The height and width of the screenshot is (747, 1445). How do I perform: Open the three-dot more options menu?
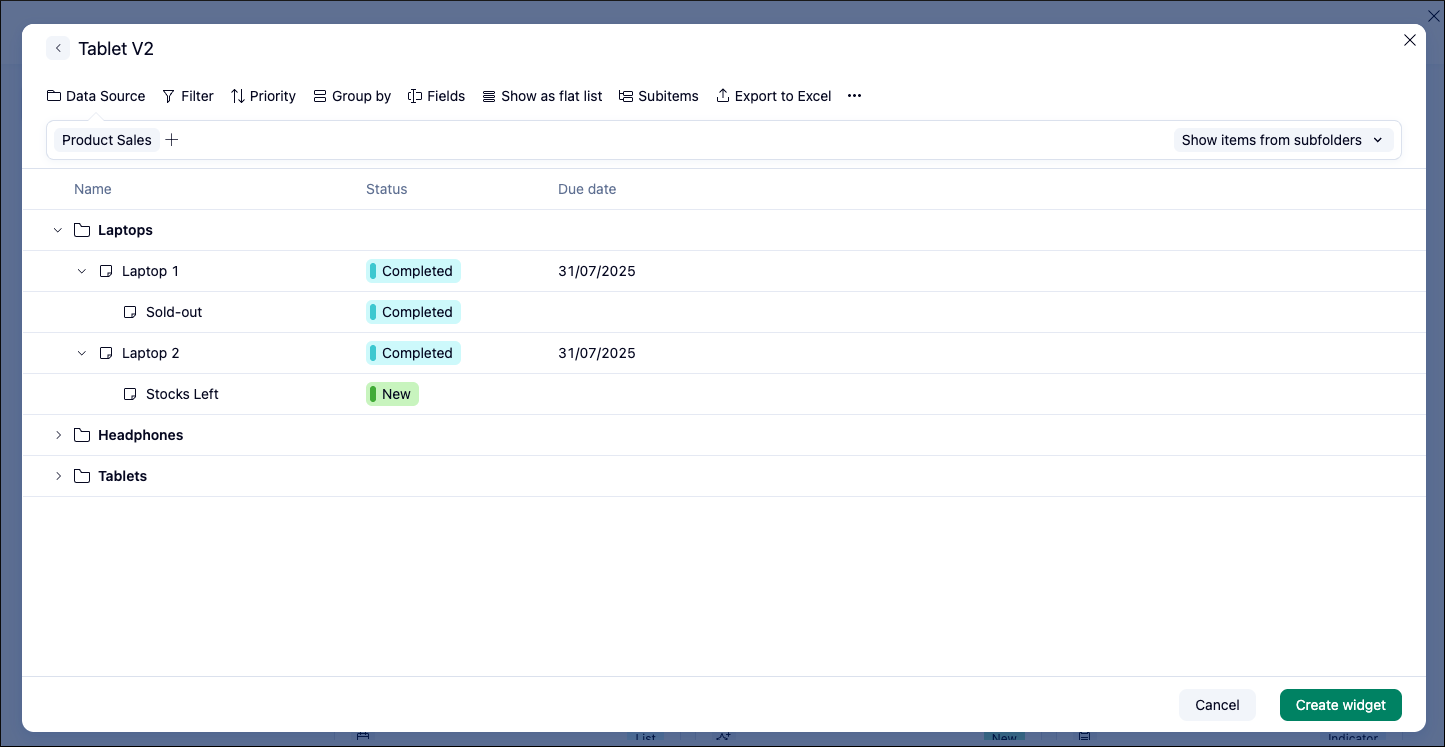[854, 96]
